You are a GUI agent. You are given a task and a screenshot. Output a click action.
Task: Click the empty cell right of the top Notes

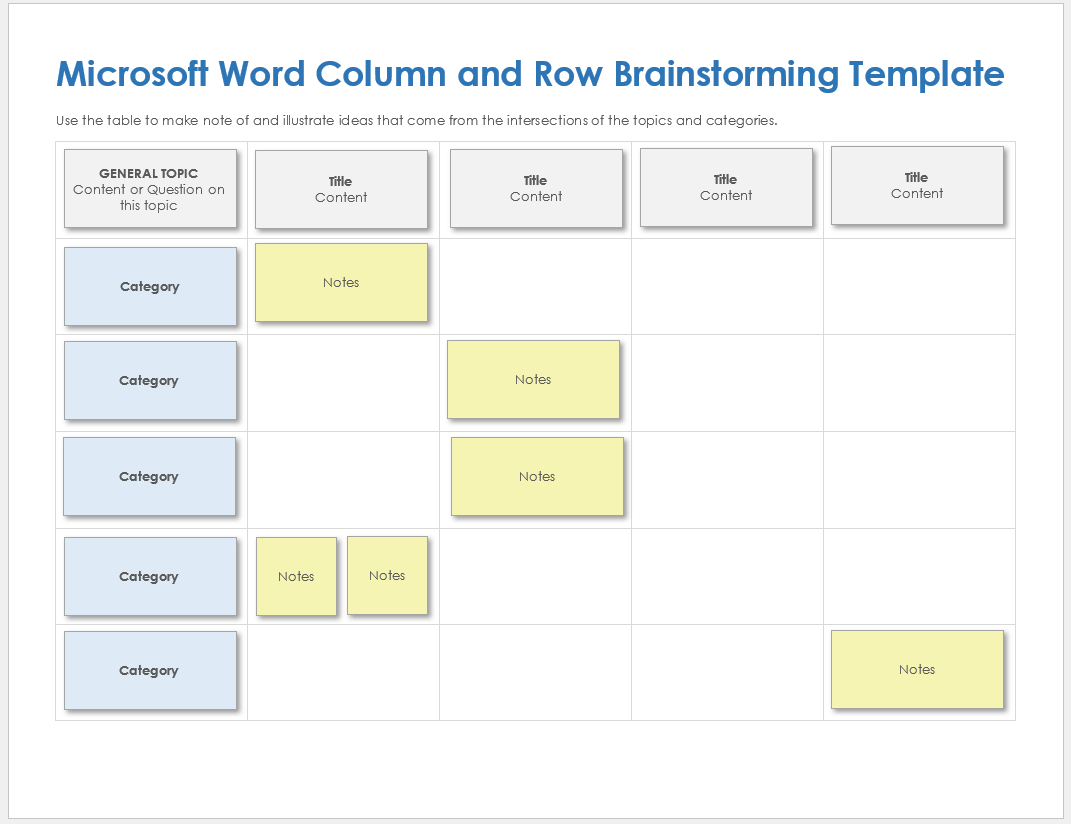[x=536, y=286]
